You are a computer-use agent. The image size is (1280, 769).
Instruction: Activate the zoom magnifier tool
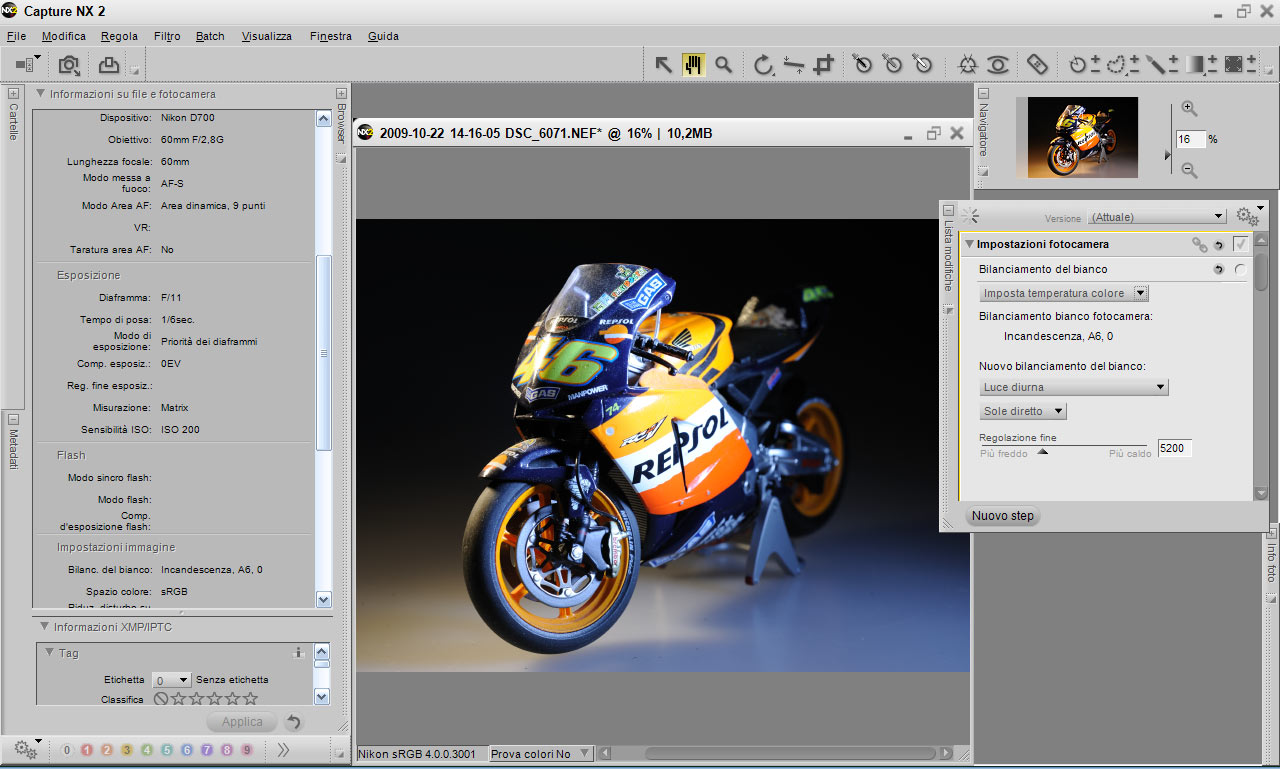point(723,65)
